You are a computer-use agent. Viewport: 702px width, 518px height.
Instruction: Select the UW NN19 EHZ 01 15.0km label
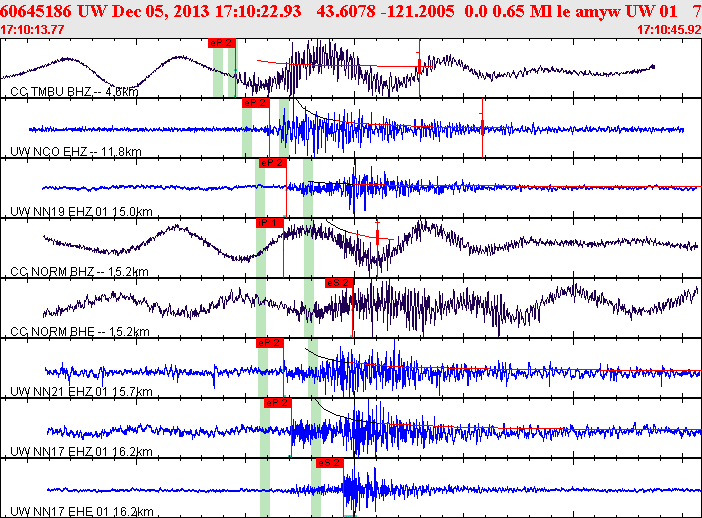(x=81, y=211)
